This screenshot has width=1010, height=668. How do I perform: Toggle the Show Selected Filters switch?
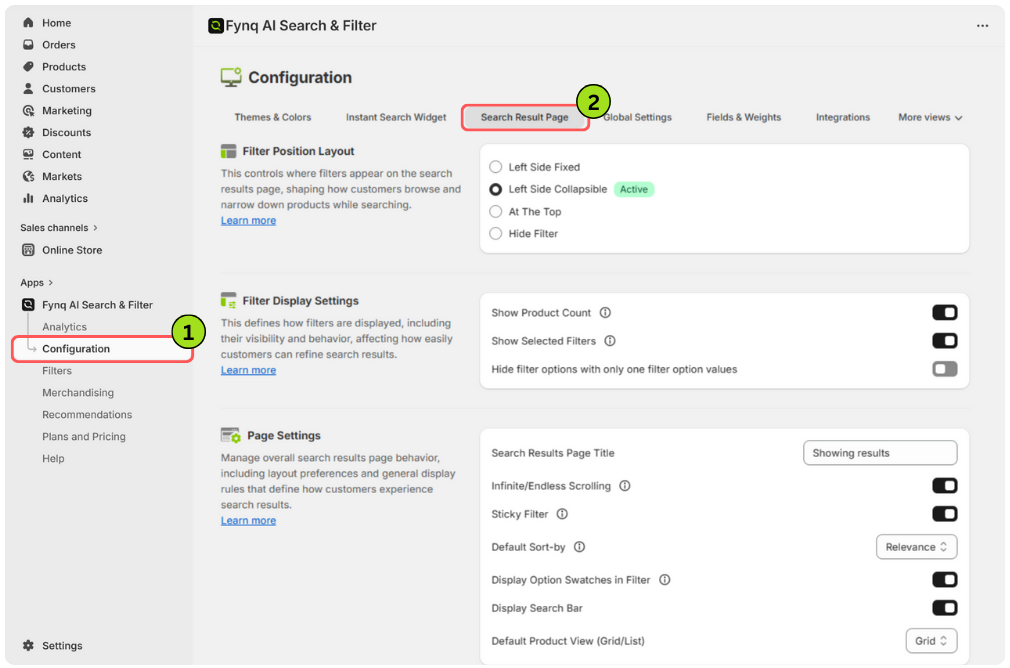pyautogui.click(x=944, y=341)
